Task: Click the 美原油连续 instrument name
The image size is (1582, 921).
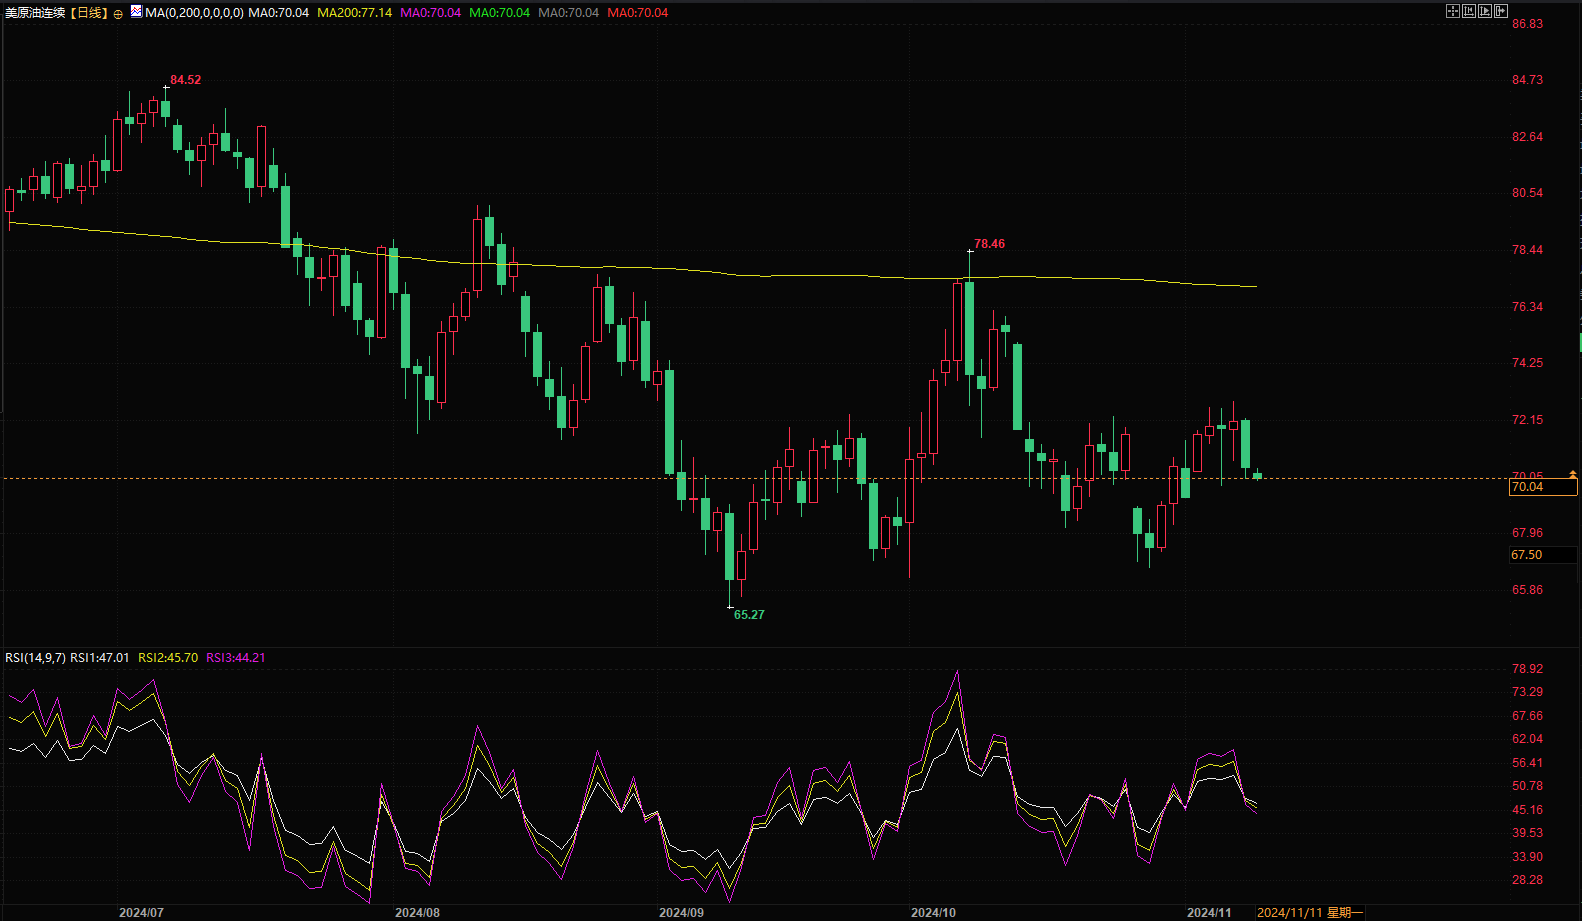Action: (35, 13)
